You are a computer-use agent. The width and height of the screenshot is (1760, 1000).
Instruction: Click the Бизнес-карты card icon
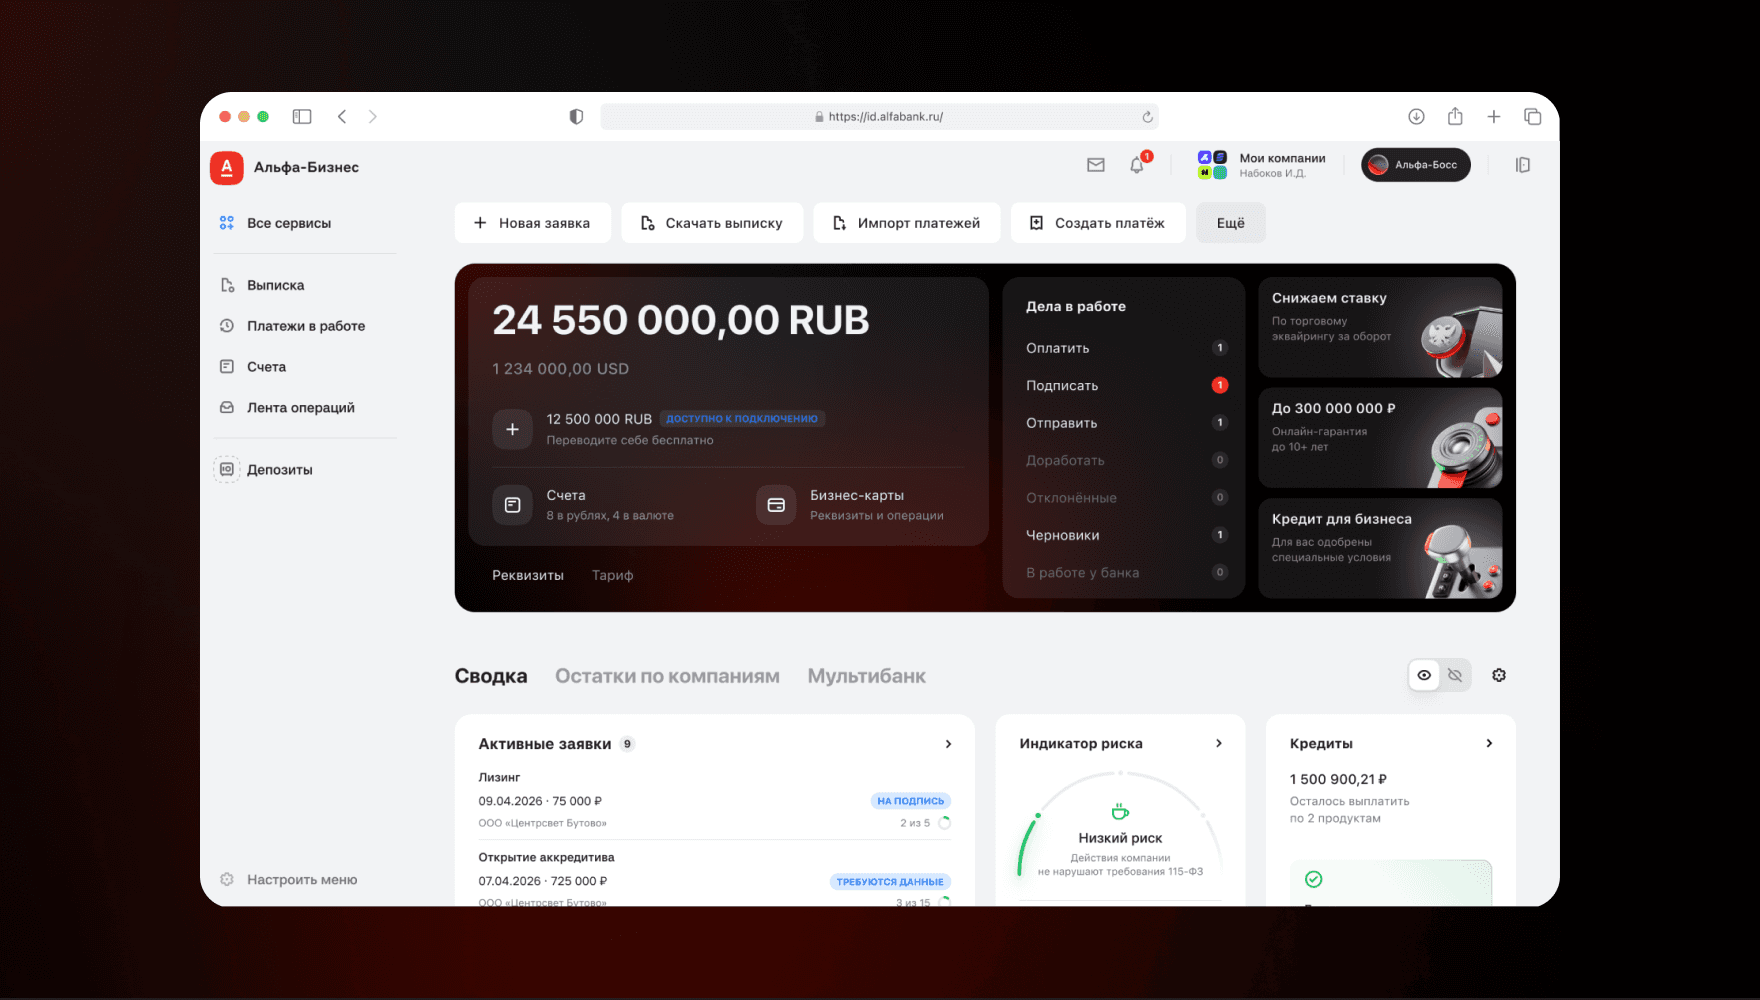click(776, 505)
